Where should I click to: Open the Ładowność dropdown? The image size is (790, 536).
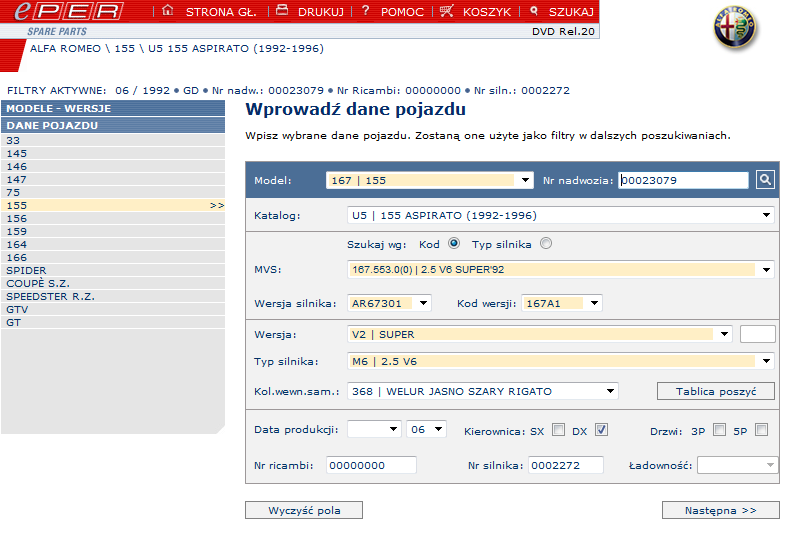click(738, 465)
